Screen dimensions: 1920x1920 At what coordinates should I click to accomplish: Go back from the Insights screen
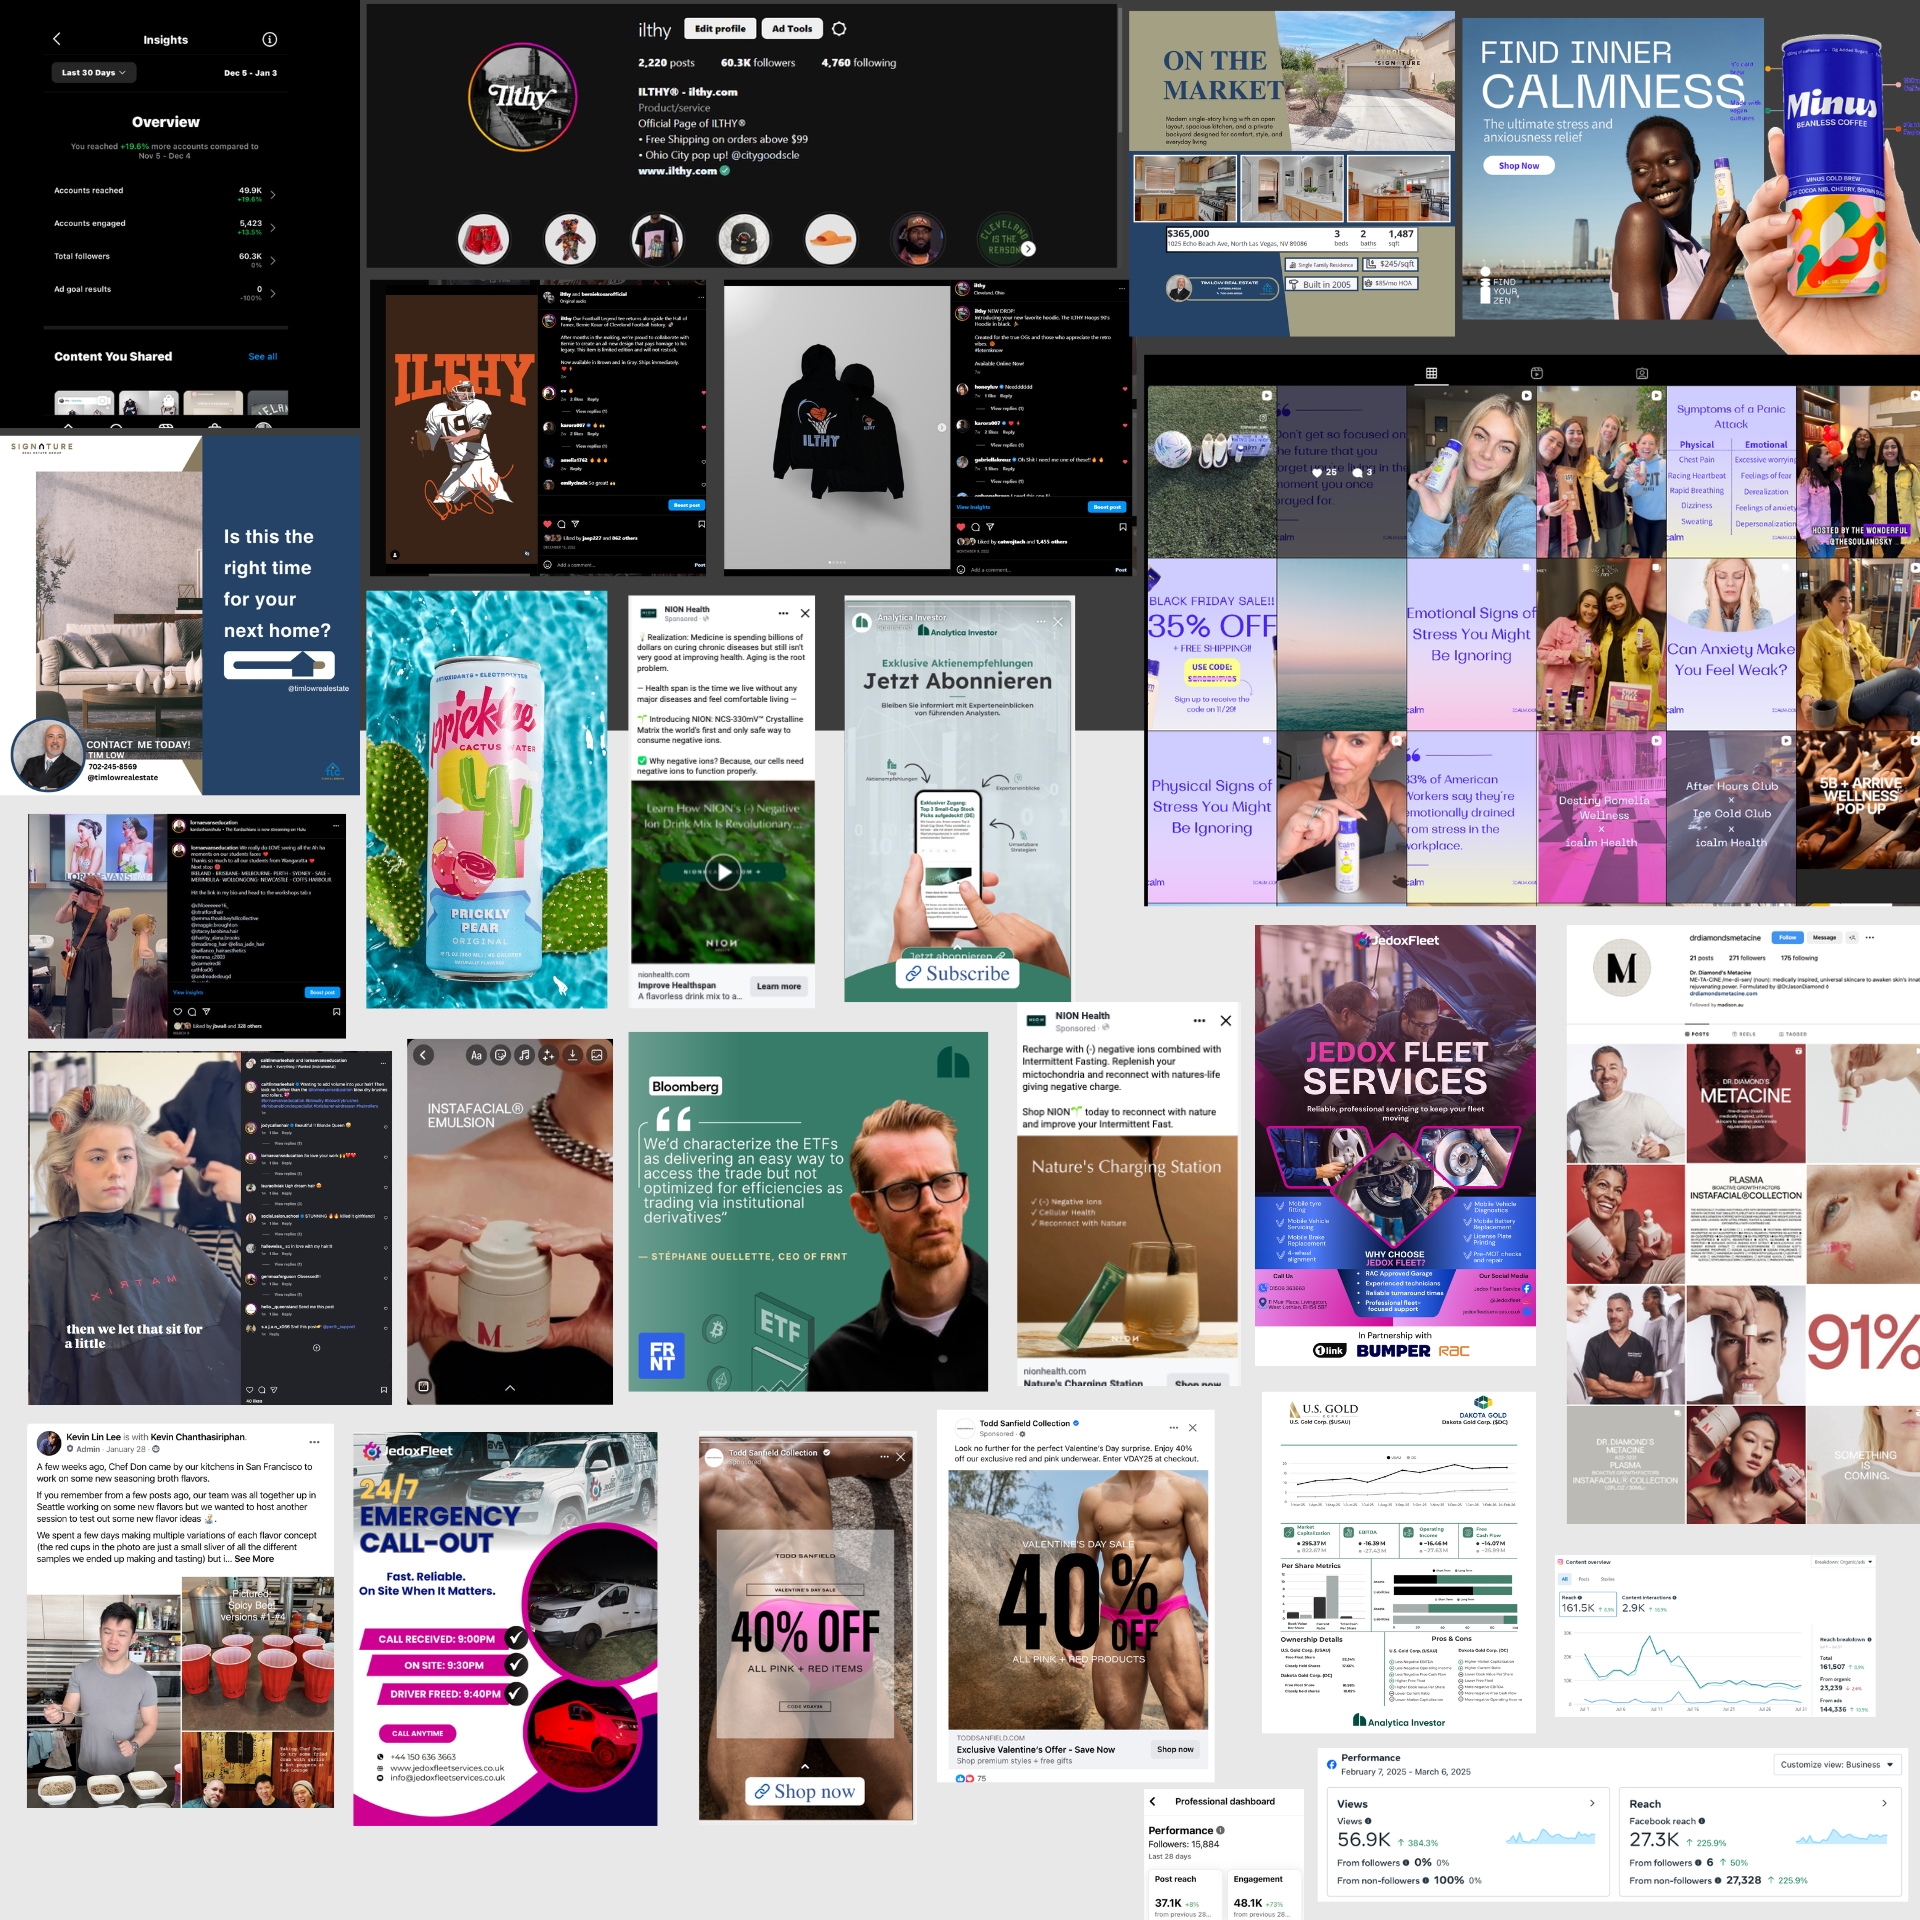tap(57, 39)
